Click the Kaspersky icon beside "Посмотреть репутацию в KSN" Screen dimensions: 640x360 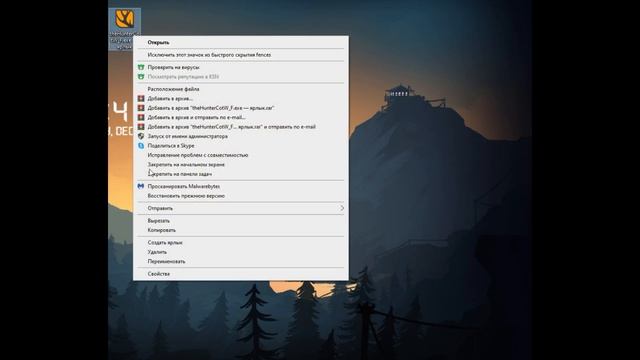(141, 77)
